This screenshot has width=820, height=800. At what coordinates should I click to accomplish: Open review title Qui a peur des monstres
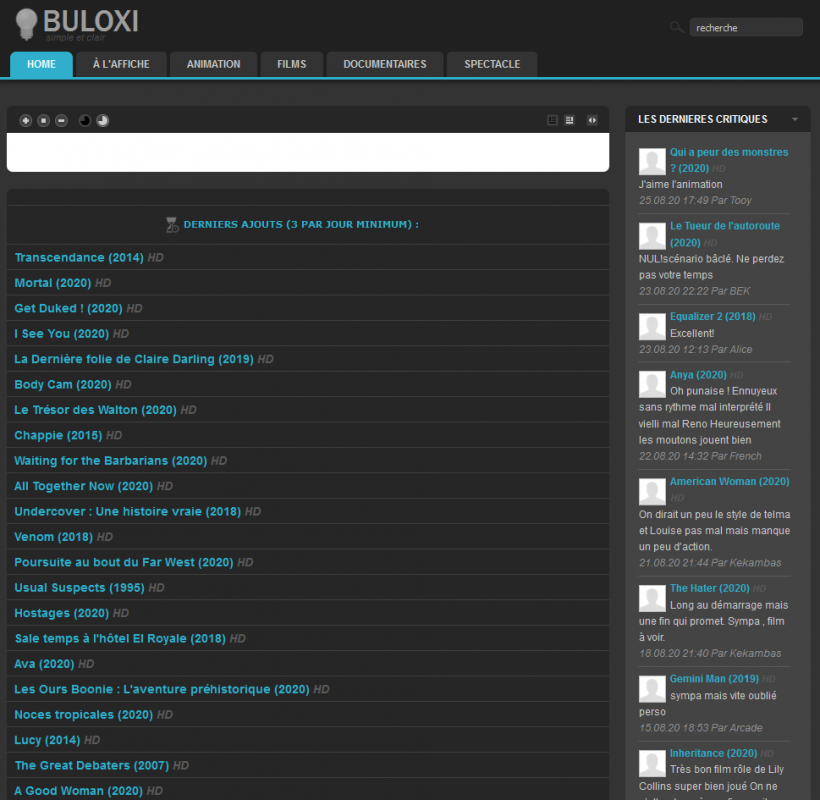click(x=728, y=160)
